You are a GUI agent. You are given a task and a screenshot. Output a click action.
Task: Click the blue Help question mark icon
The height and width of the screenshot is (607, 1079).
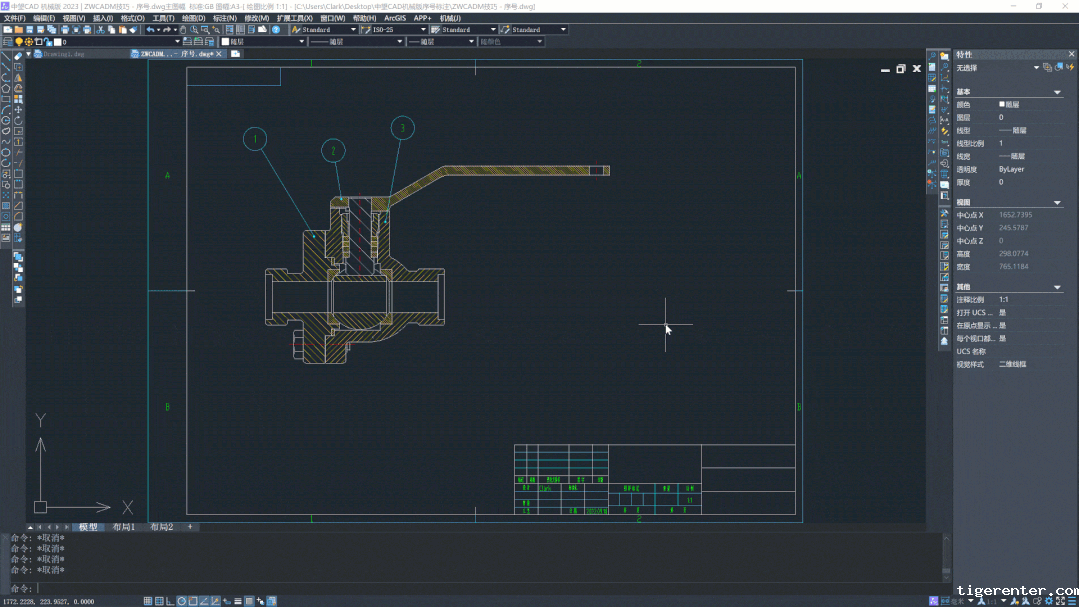[x=276, y=30]
